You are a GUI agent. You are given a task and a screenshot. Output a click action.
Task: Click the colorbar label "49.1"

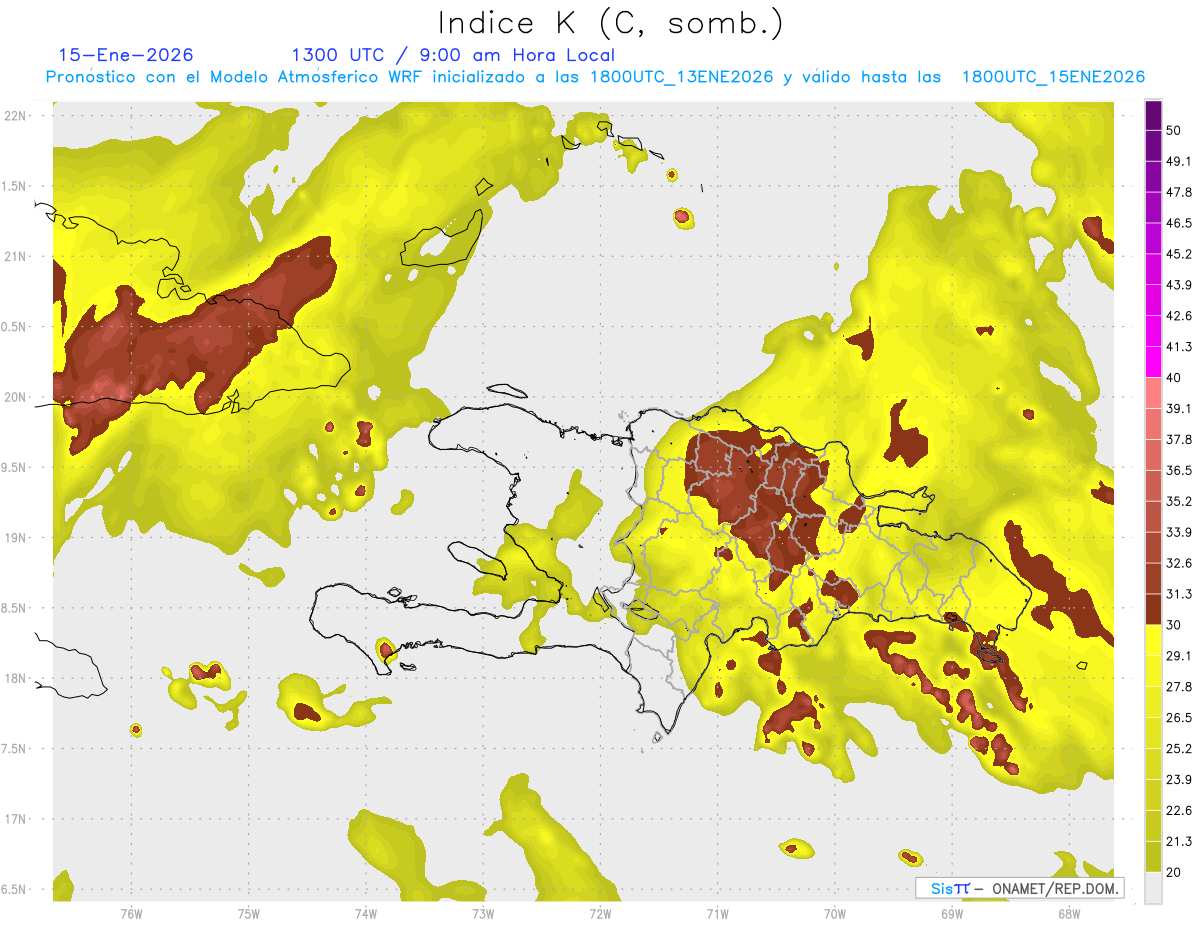click(1179, 161)
